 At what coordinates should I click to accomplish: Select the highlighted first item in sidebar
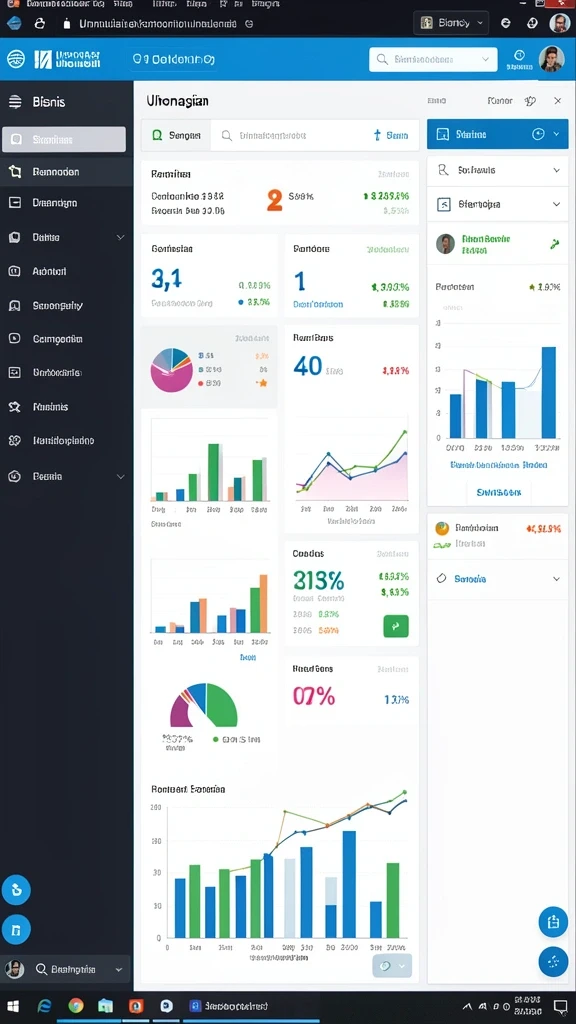(64, 139)
